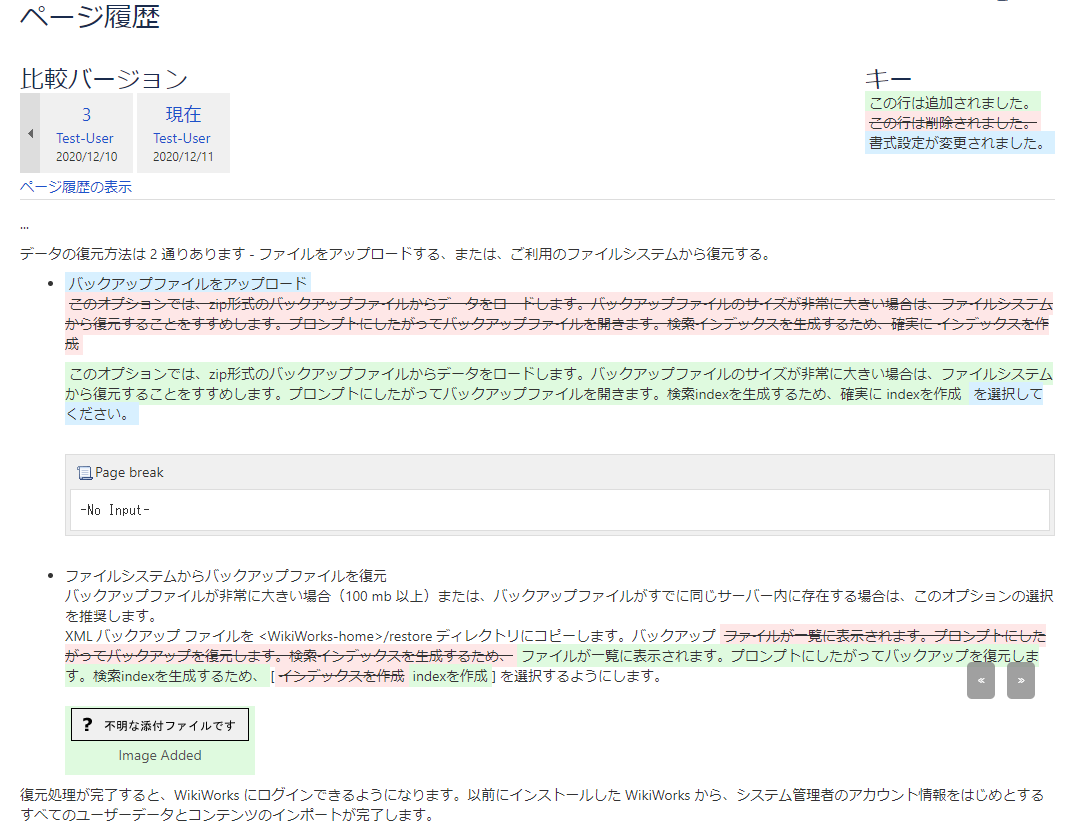Click green この行は追加されました legend swatch

[x=951, y=103]
